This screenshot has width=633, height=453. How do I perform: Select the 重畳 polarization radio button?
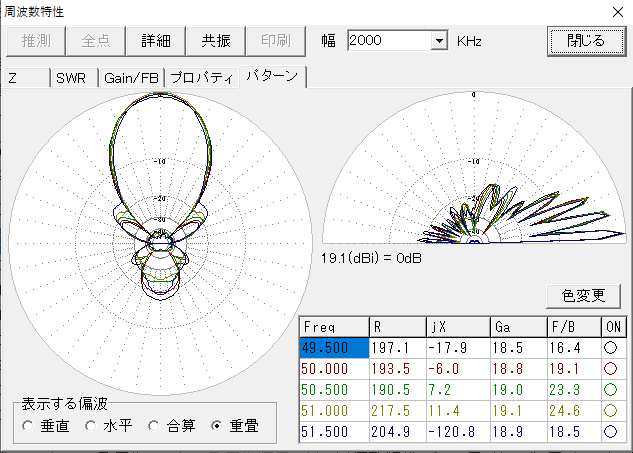[x=216, y=426]
